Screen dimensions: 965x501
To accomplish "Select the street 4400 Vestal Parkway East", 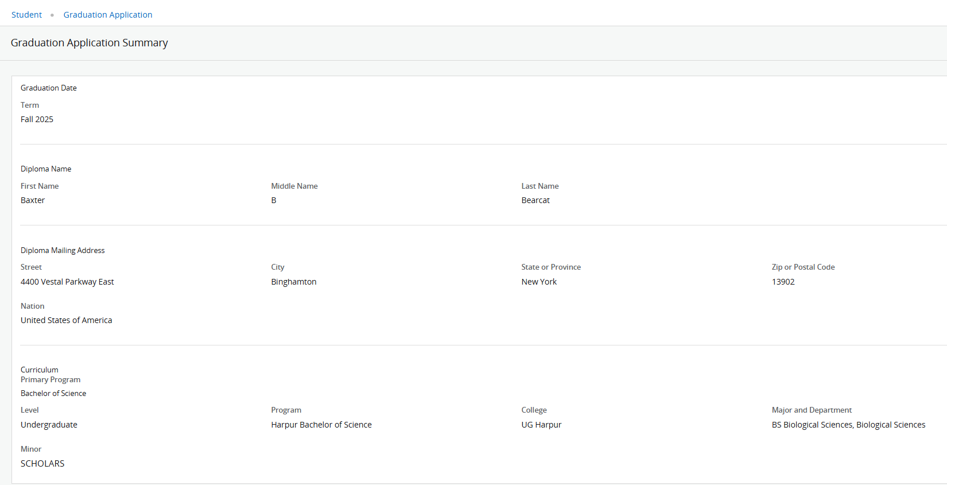I will coord(67,282).
